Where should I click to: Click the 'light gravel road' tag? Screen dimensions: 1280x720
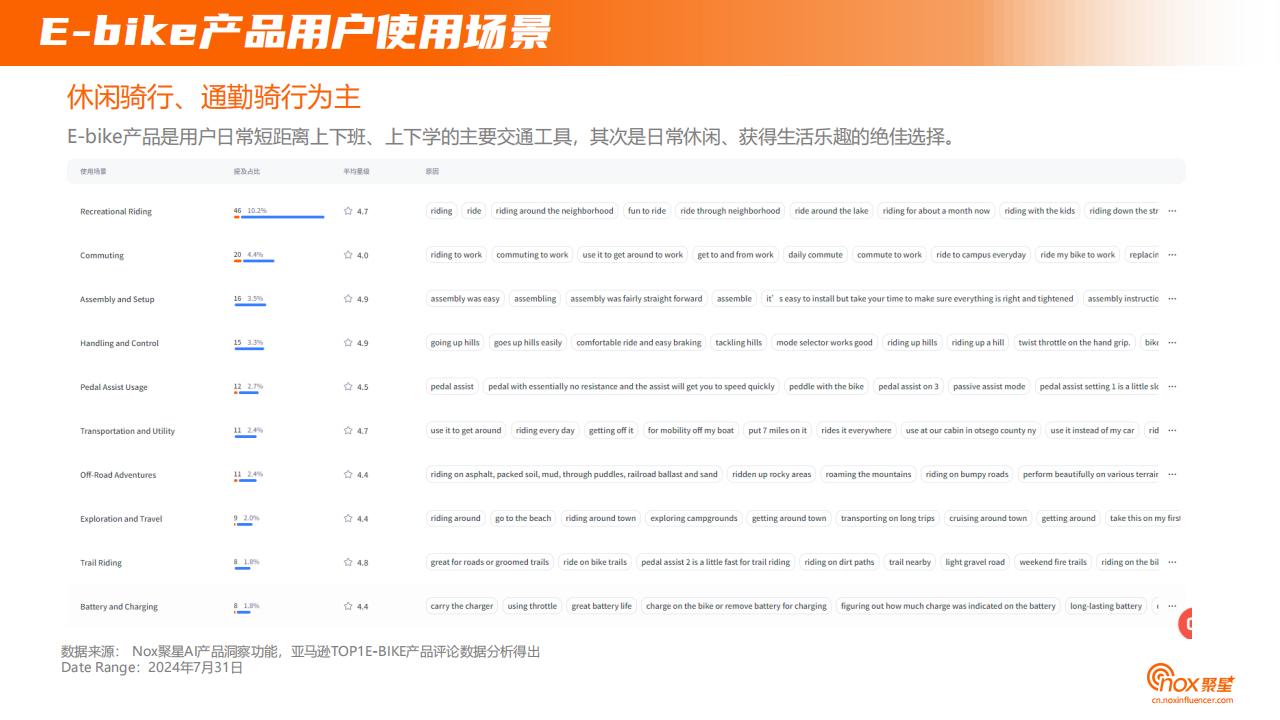pos(975,563)
